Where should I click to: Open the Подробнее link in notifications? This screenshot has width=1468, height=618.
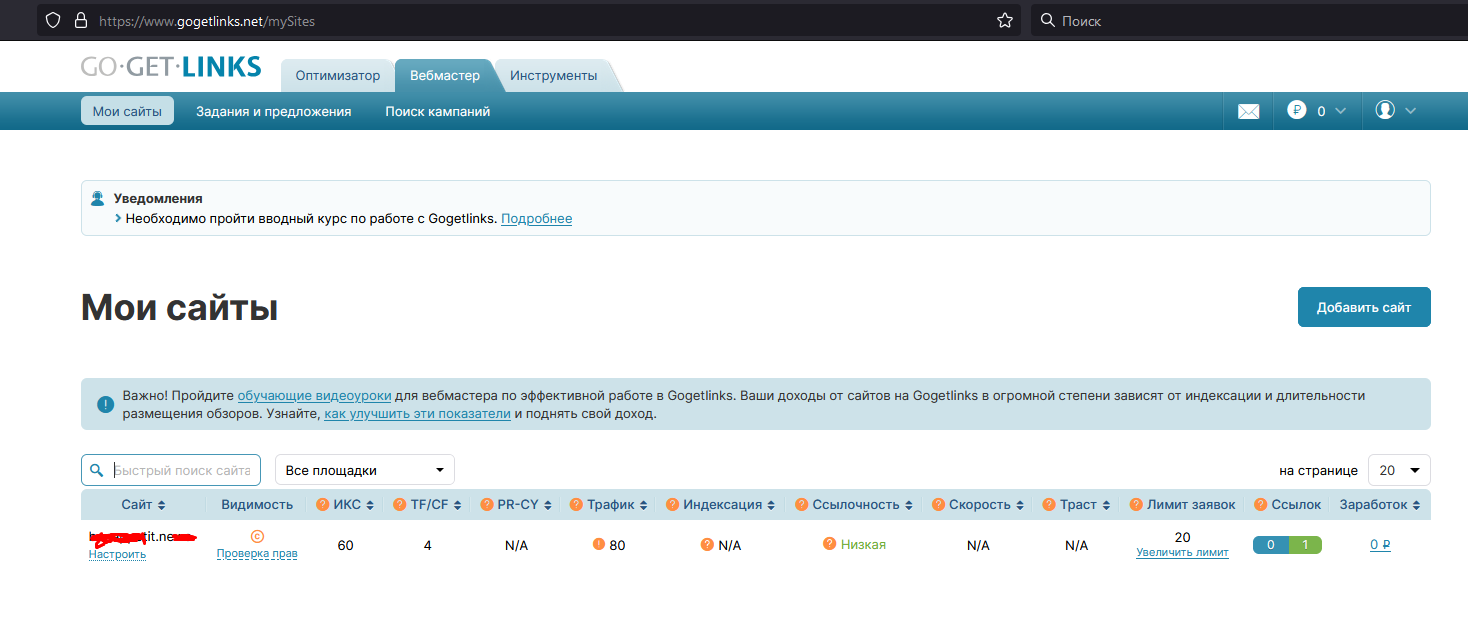(536, 218)
